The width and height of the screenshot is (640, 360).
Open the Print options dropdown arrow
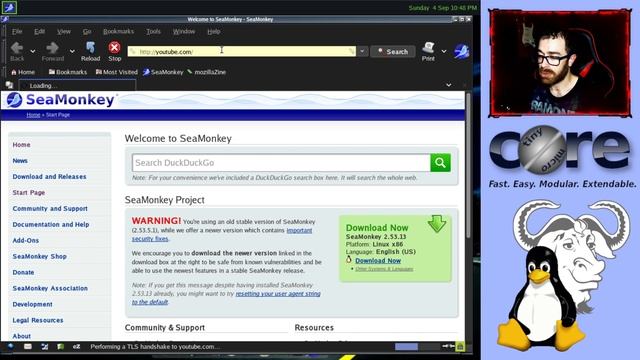[444, 51]
